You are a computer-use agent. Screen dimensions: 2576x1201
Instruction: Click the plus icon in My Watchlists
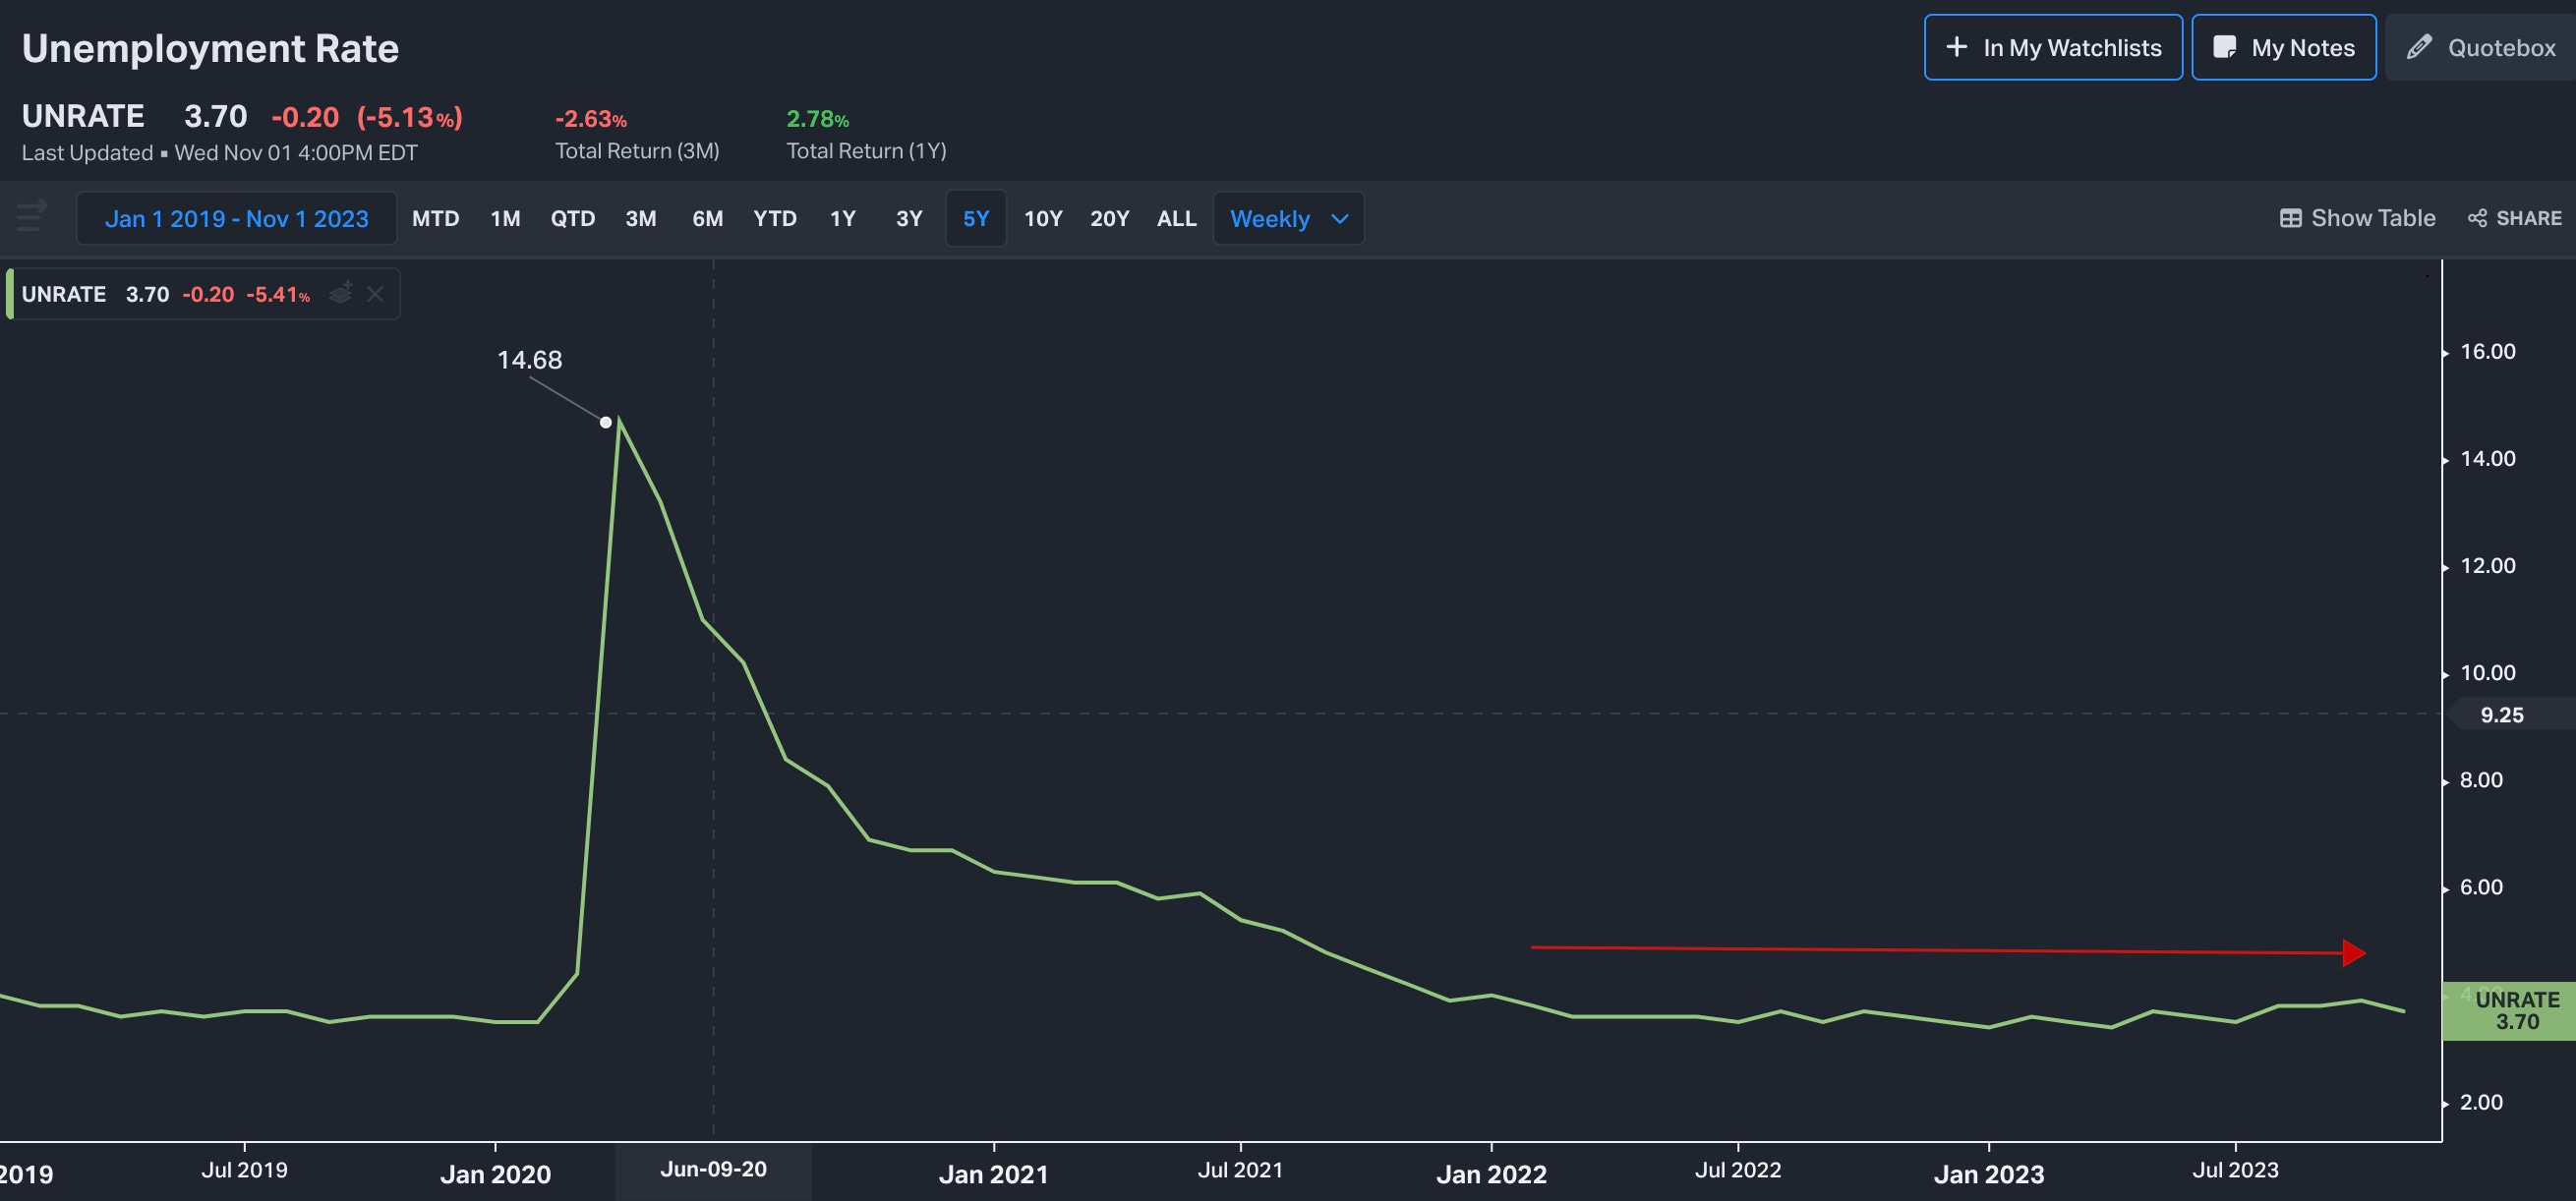1956,47
